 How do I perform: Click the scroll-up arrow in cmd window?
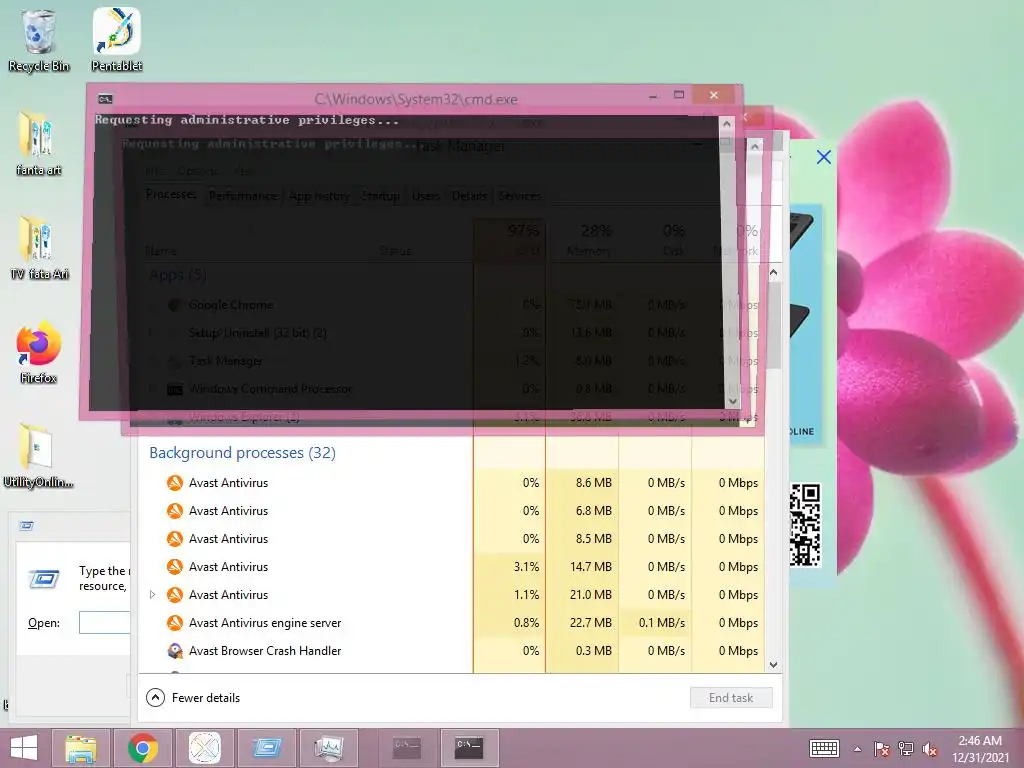(x=727, y=125)
